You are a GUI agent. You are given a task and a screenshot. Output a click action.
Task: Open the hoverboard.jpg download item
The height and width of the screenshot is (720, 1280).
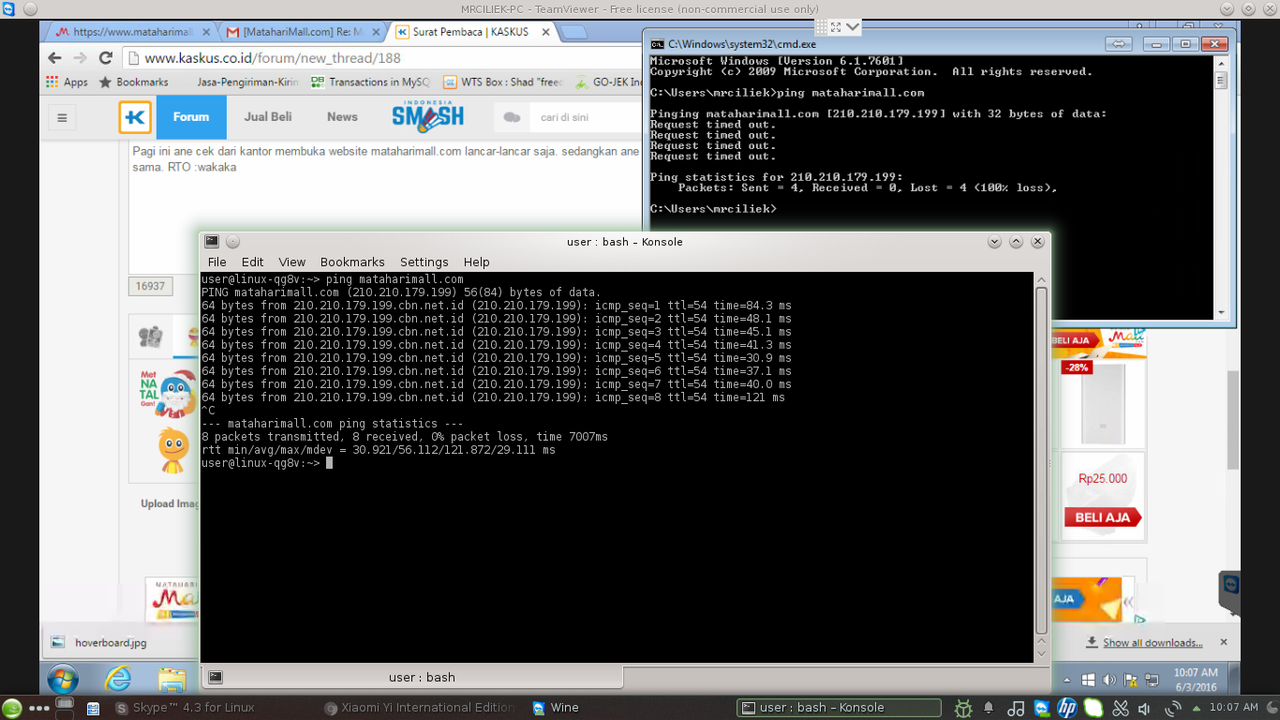point(110,642)
